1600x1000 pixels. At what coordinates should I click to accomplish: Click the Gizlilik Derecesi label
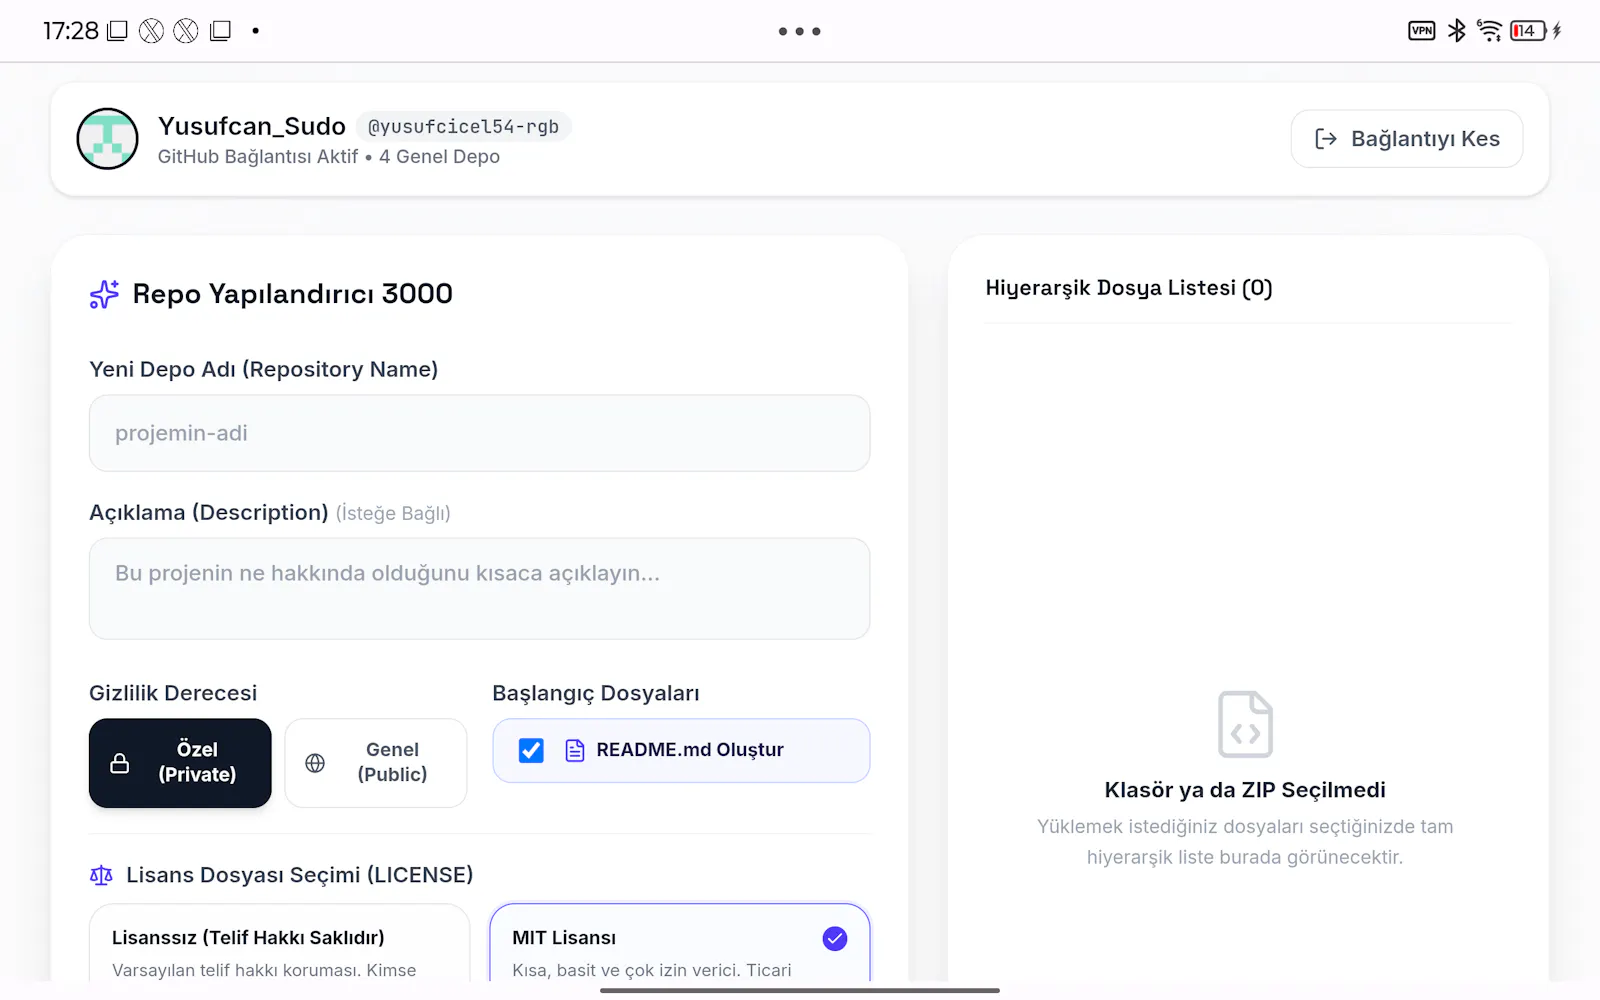point(173,693)
